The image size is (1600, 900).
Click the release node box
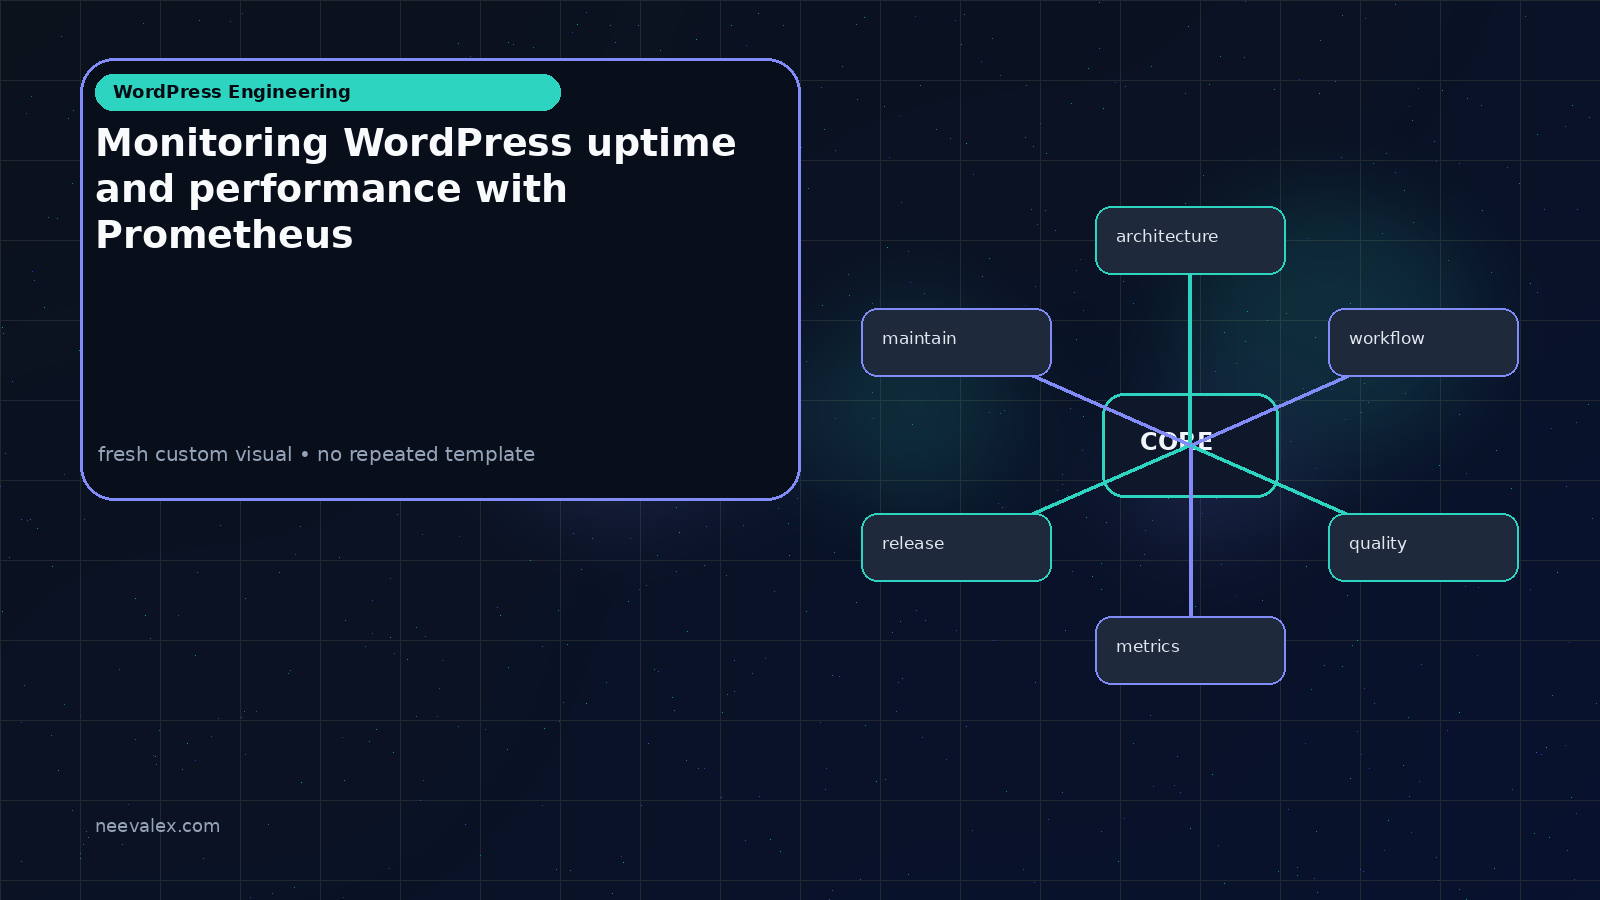[x=956, y=547]
